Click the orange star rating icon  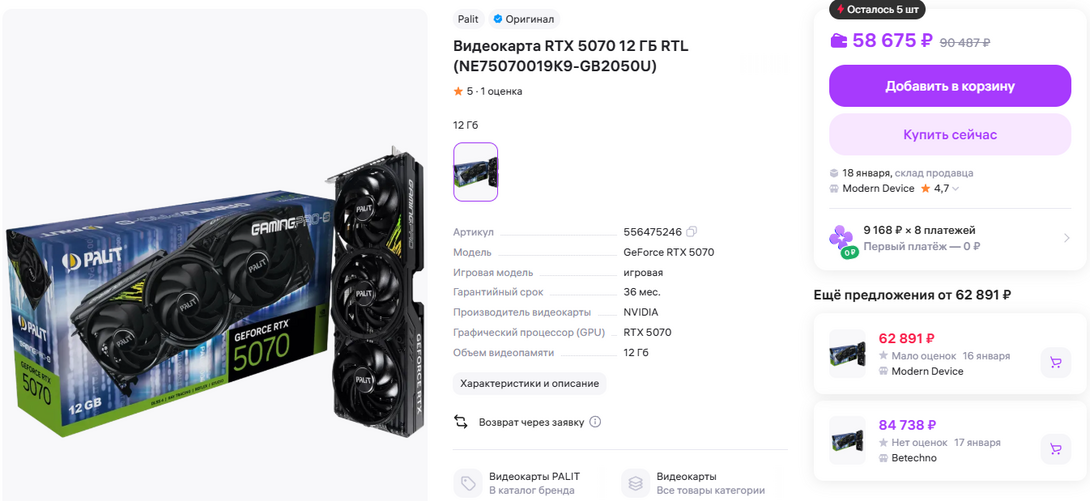pos(458,91)
